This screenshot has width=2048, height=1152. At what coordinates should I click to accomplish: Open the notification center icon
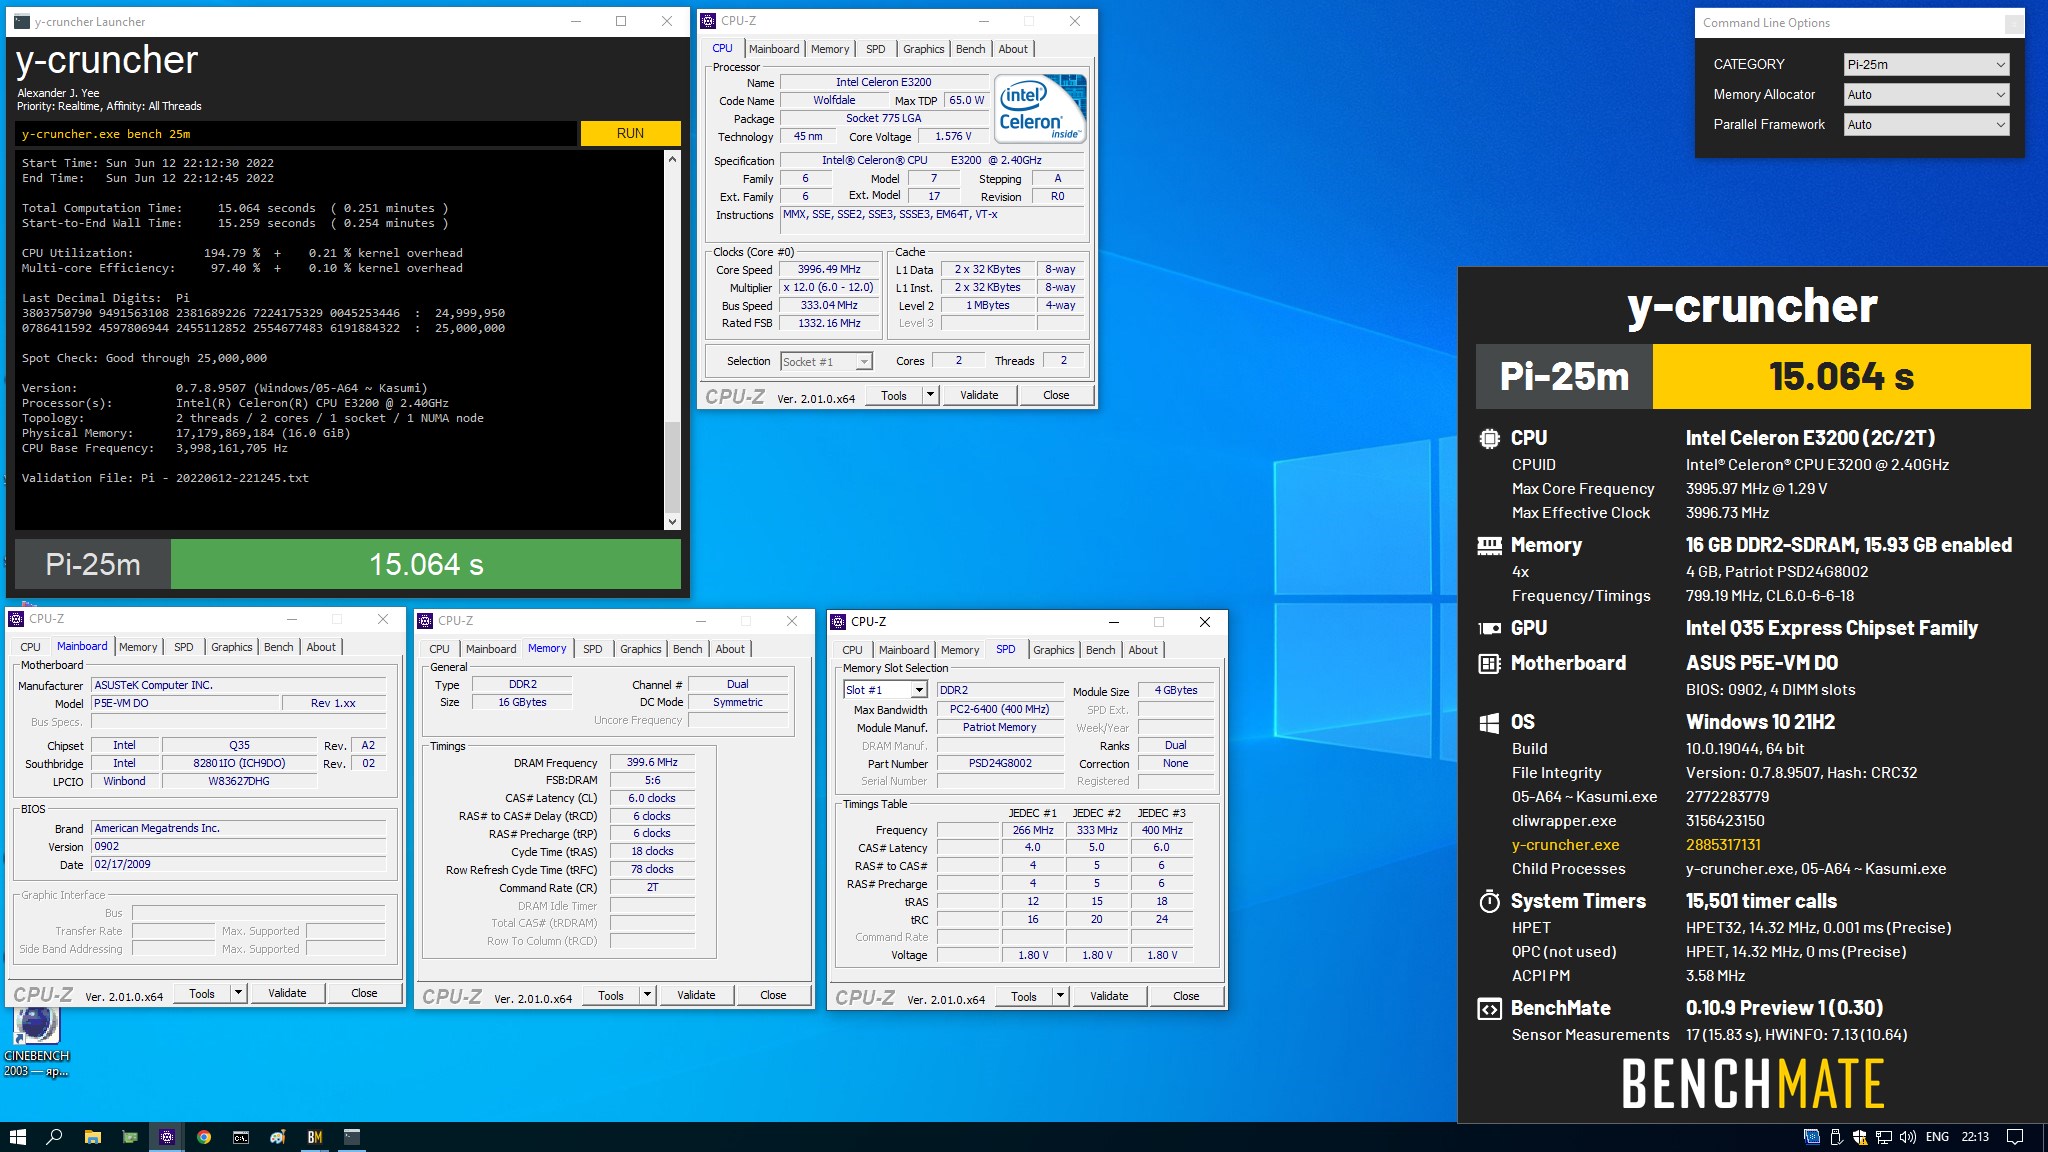point(2015,1137)
